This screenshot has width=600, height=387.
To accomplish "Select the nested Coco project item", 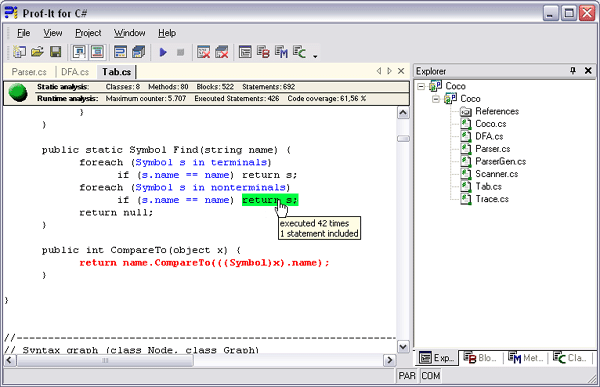I will pyautogui.click(x=470, y=99).
